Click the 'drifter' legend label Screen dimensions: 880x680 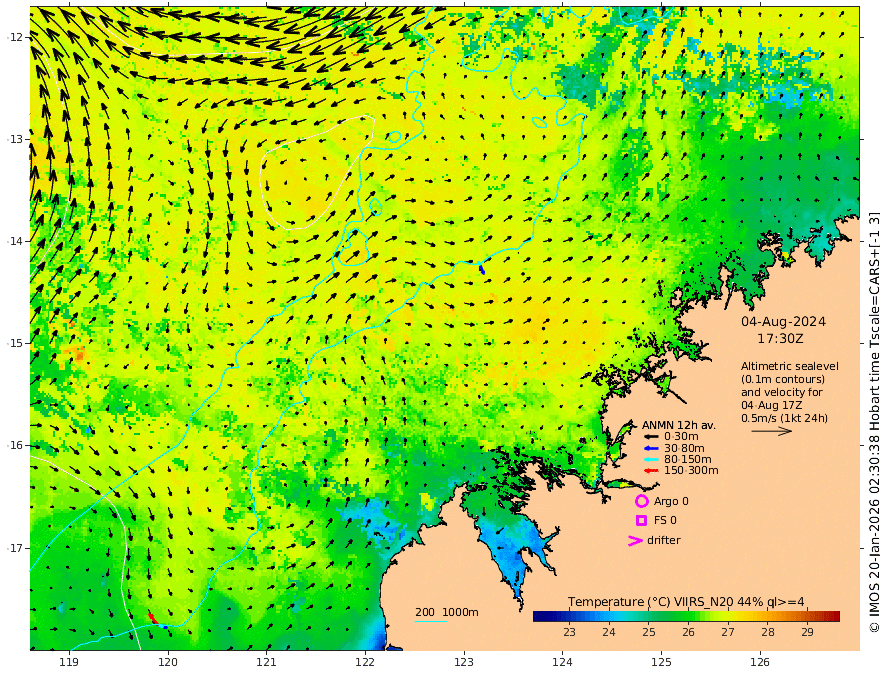tap(663, 540)
